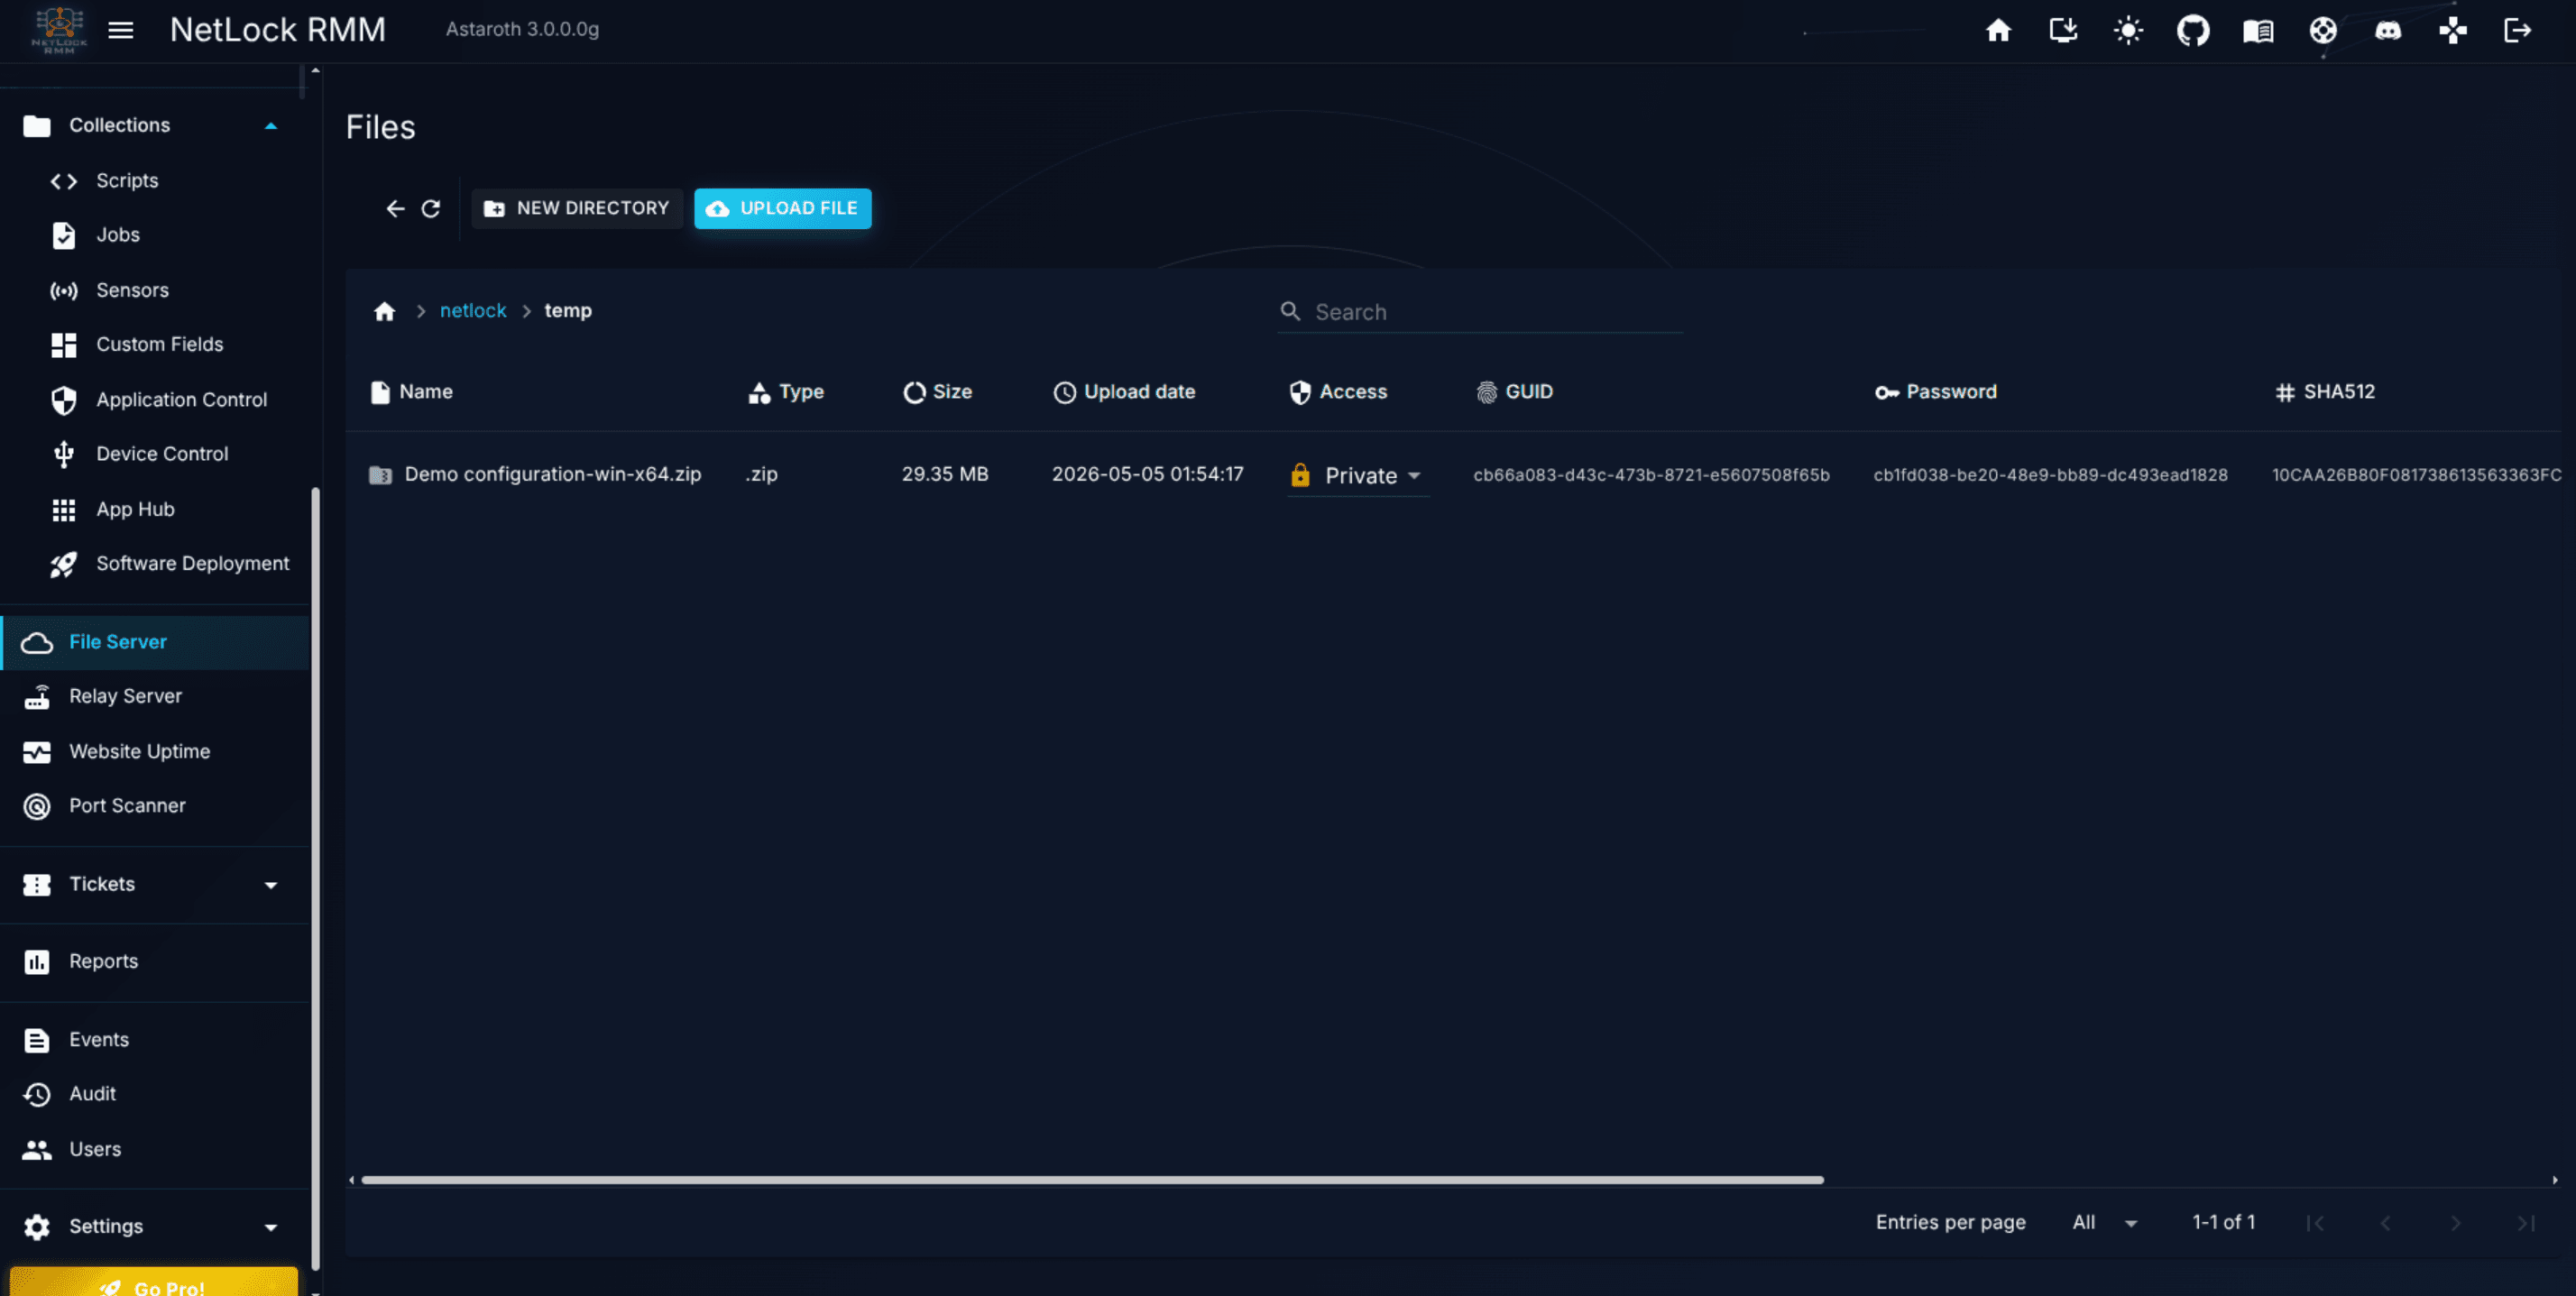The image size is (2576, 1296).
Task: Click the zip file icon in row
Action: point(380,475)
